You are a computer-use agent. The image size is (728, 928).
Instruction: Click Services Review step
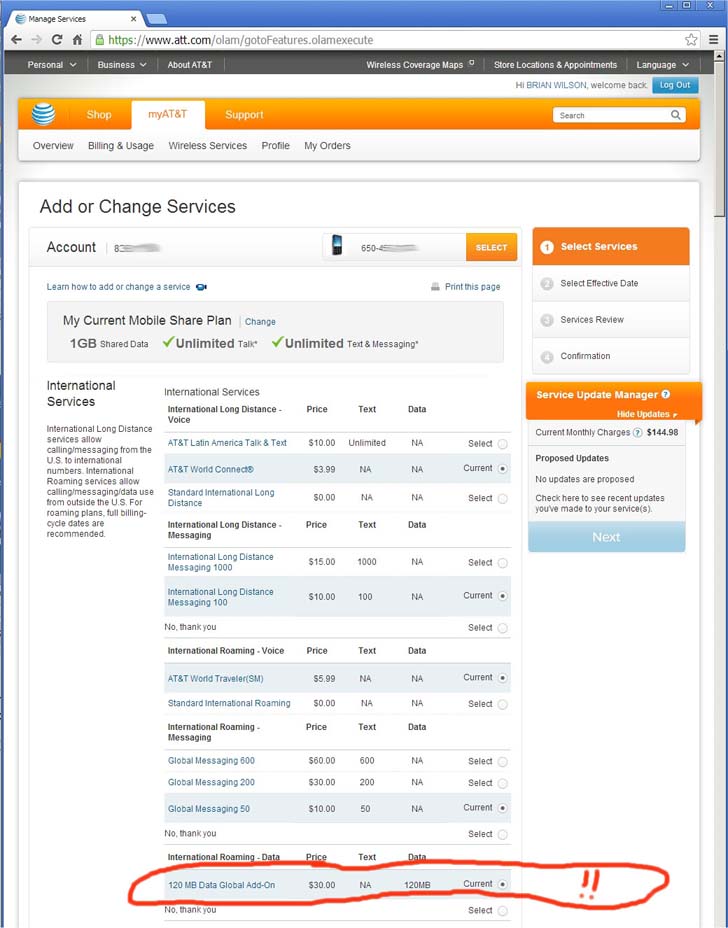[x=611, y=320]
